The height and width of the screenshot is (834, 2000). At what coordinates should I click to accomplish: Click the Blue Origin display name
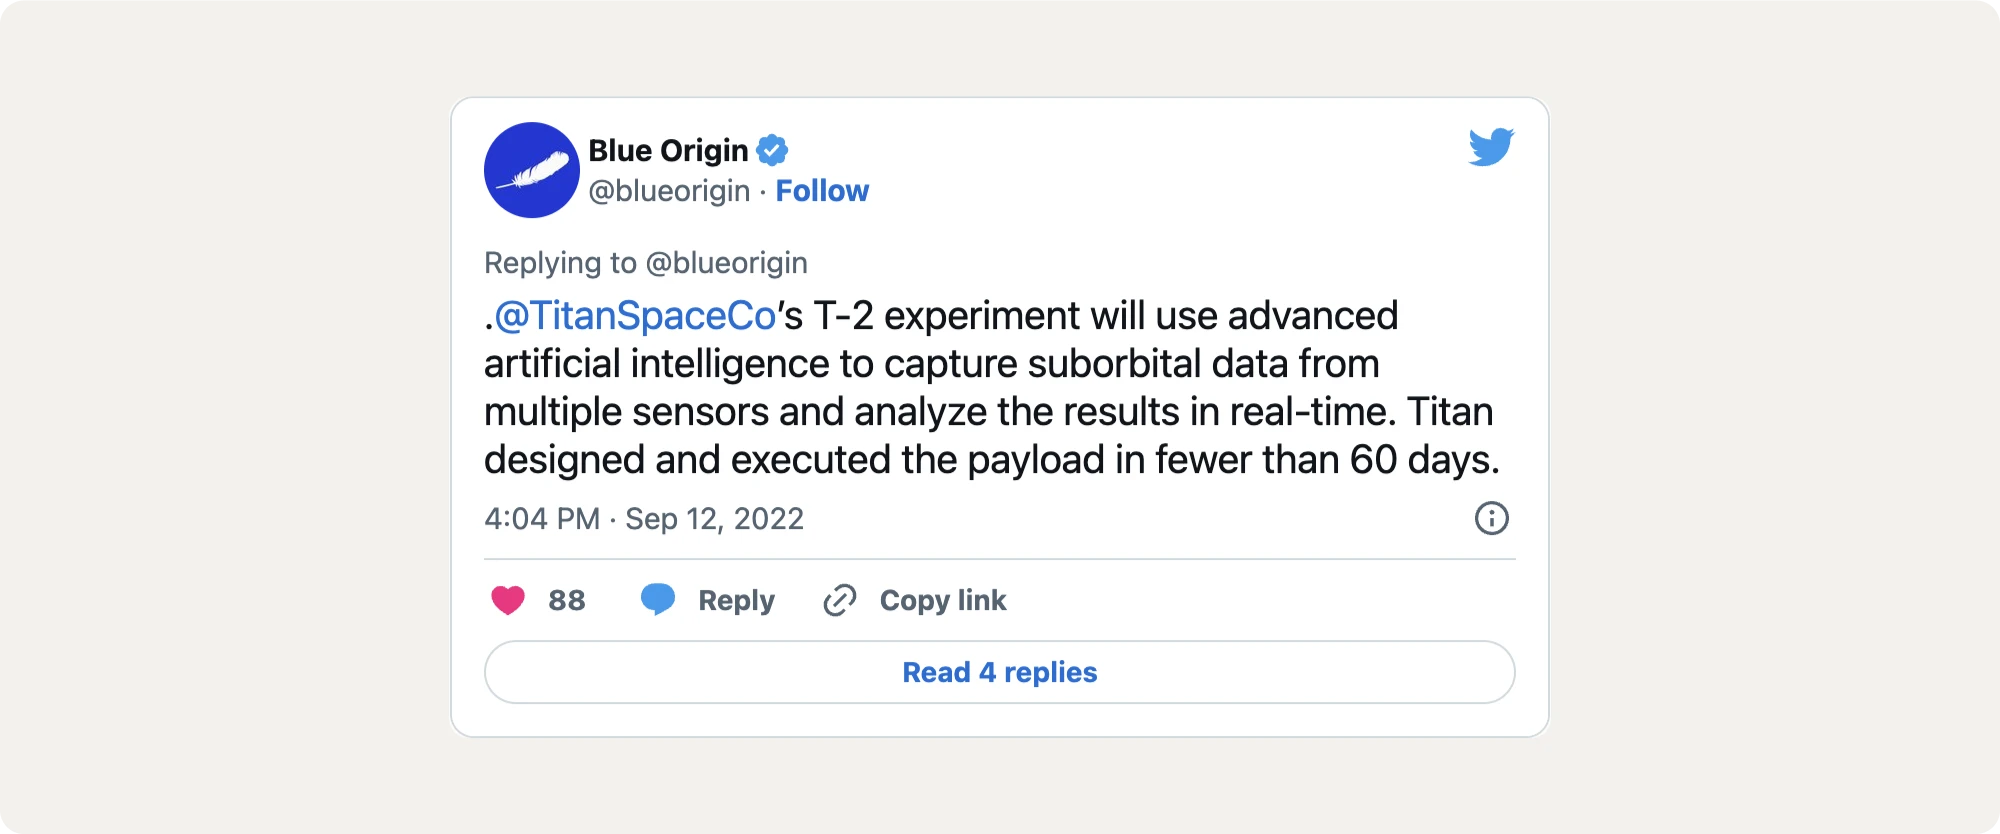click(668, 151)
